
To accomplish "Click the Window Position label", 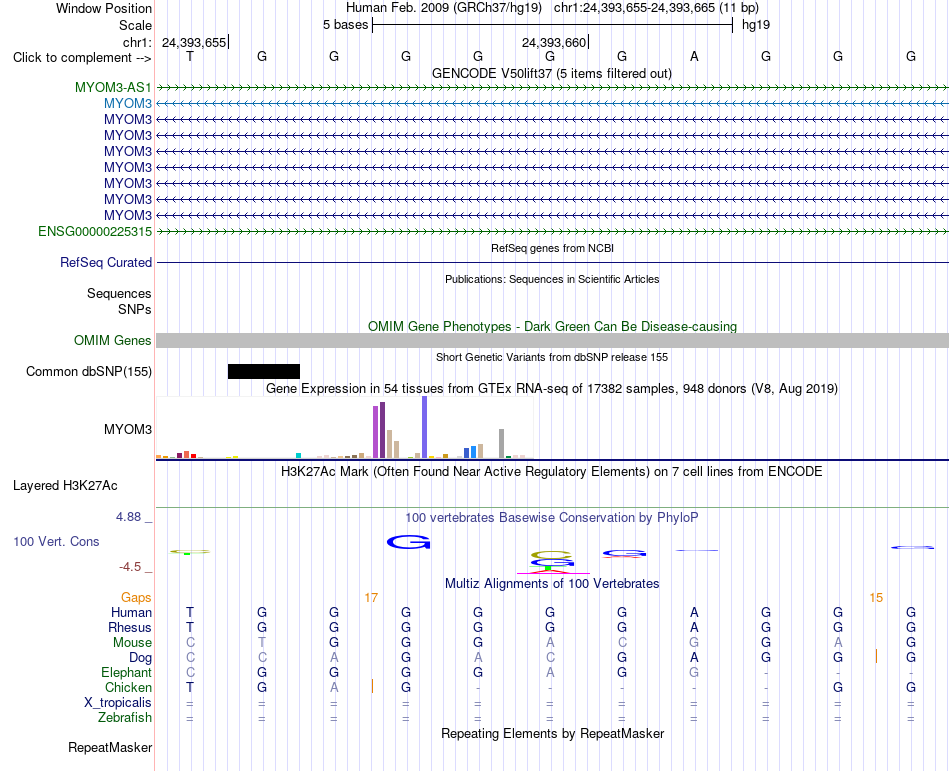I will [x=104, y=8].
